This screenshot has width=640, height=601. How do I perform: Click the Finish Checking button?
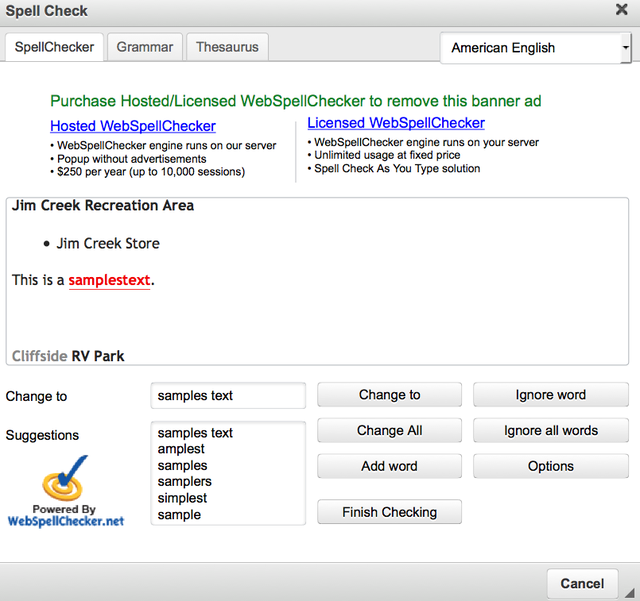point(389,512)
